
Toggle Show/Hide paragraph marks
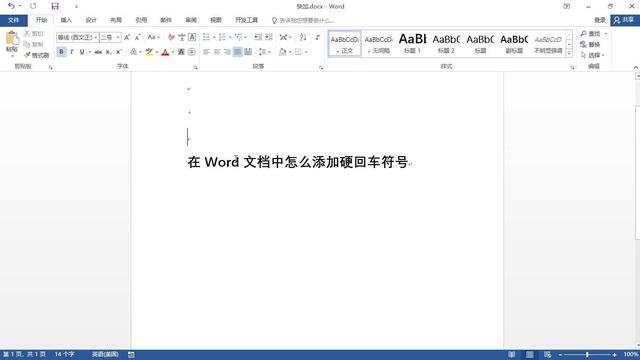[x=318, y=37]
